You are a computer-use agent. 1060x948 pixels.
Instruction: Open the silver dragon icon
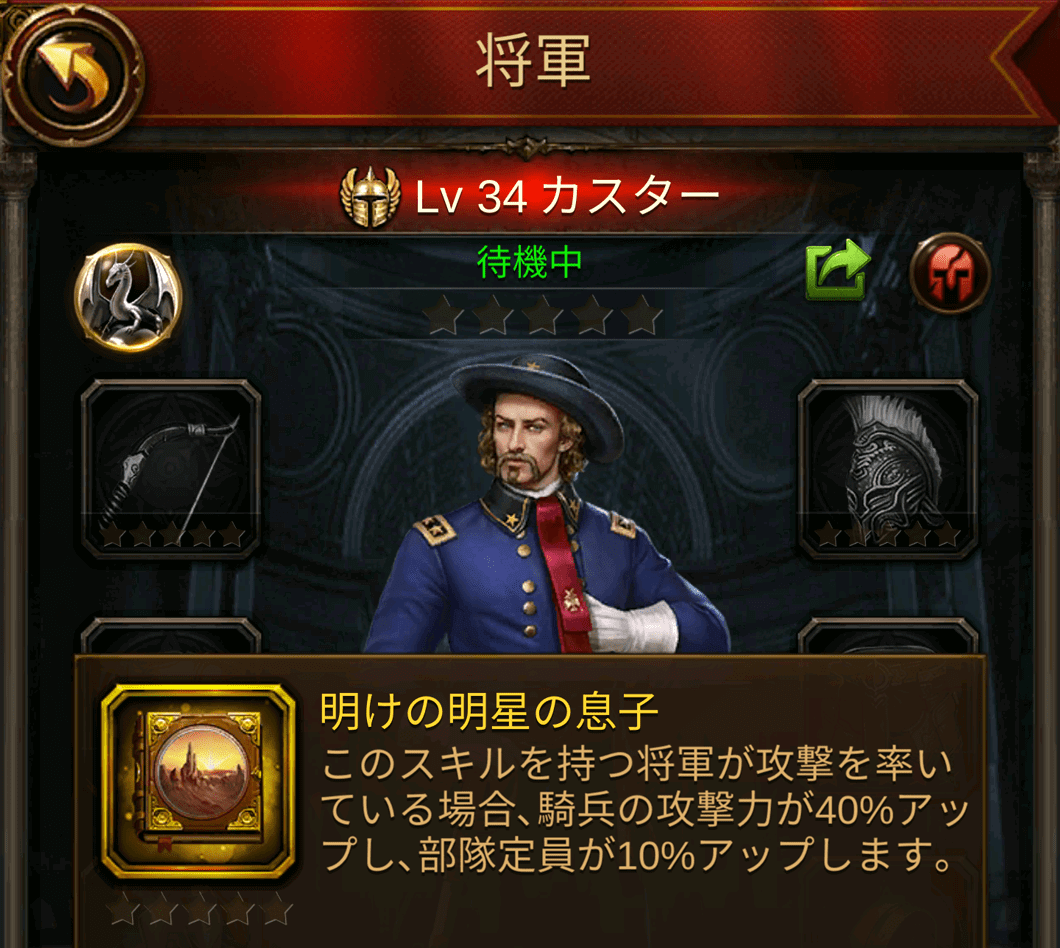pos(128,295)
